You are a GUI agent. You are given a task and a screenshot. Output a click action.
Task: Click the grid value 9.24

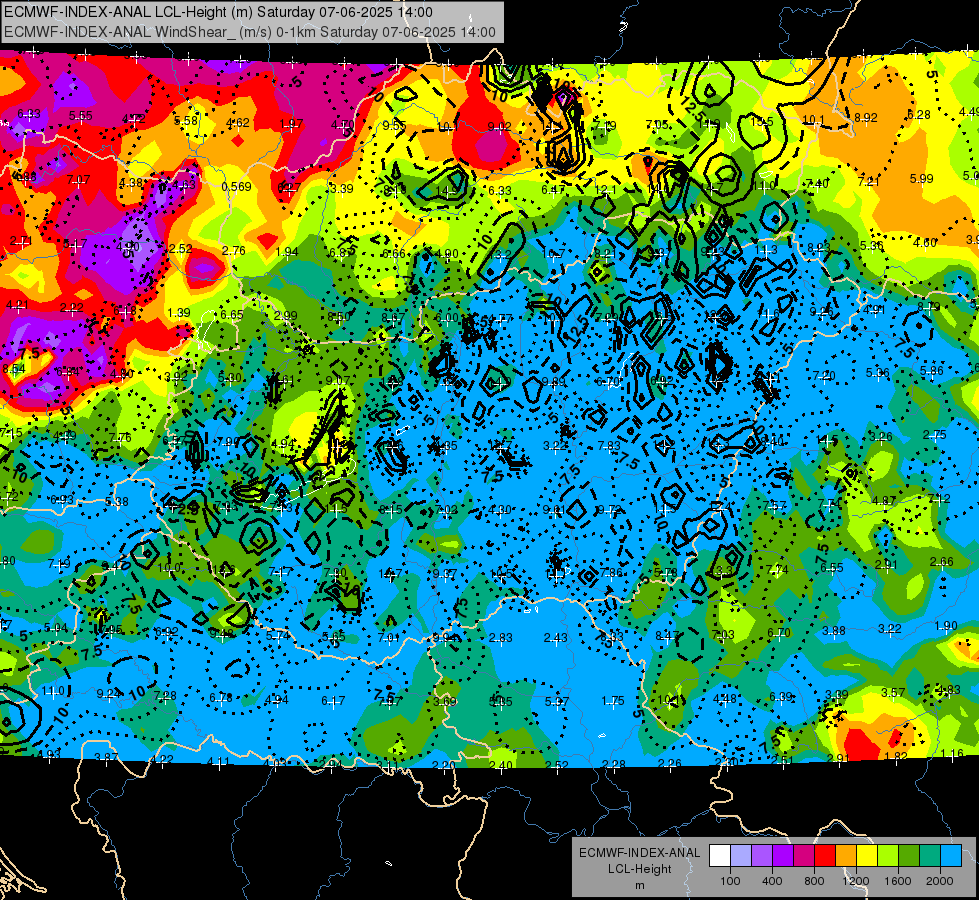(109, 693)
